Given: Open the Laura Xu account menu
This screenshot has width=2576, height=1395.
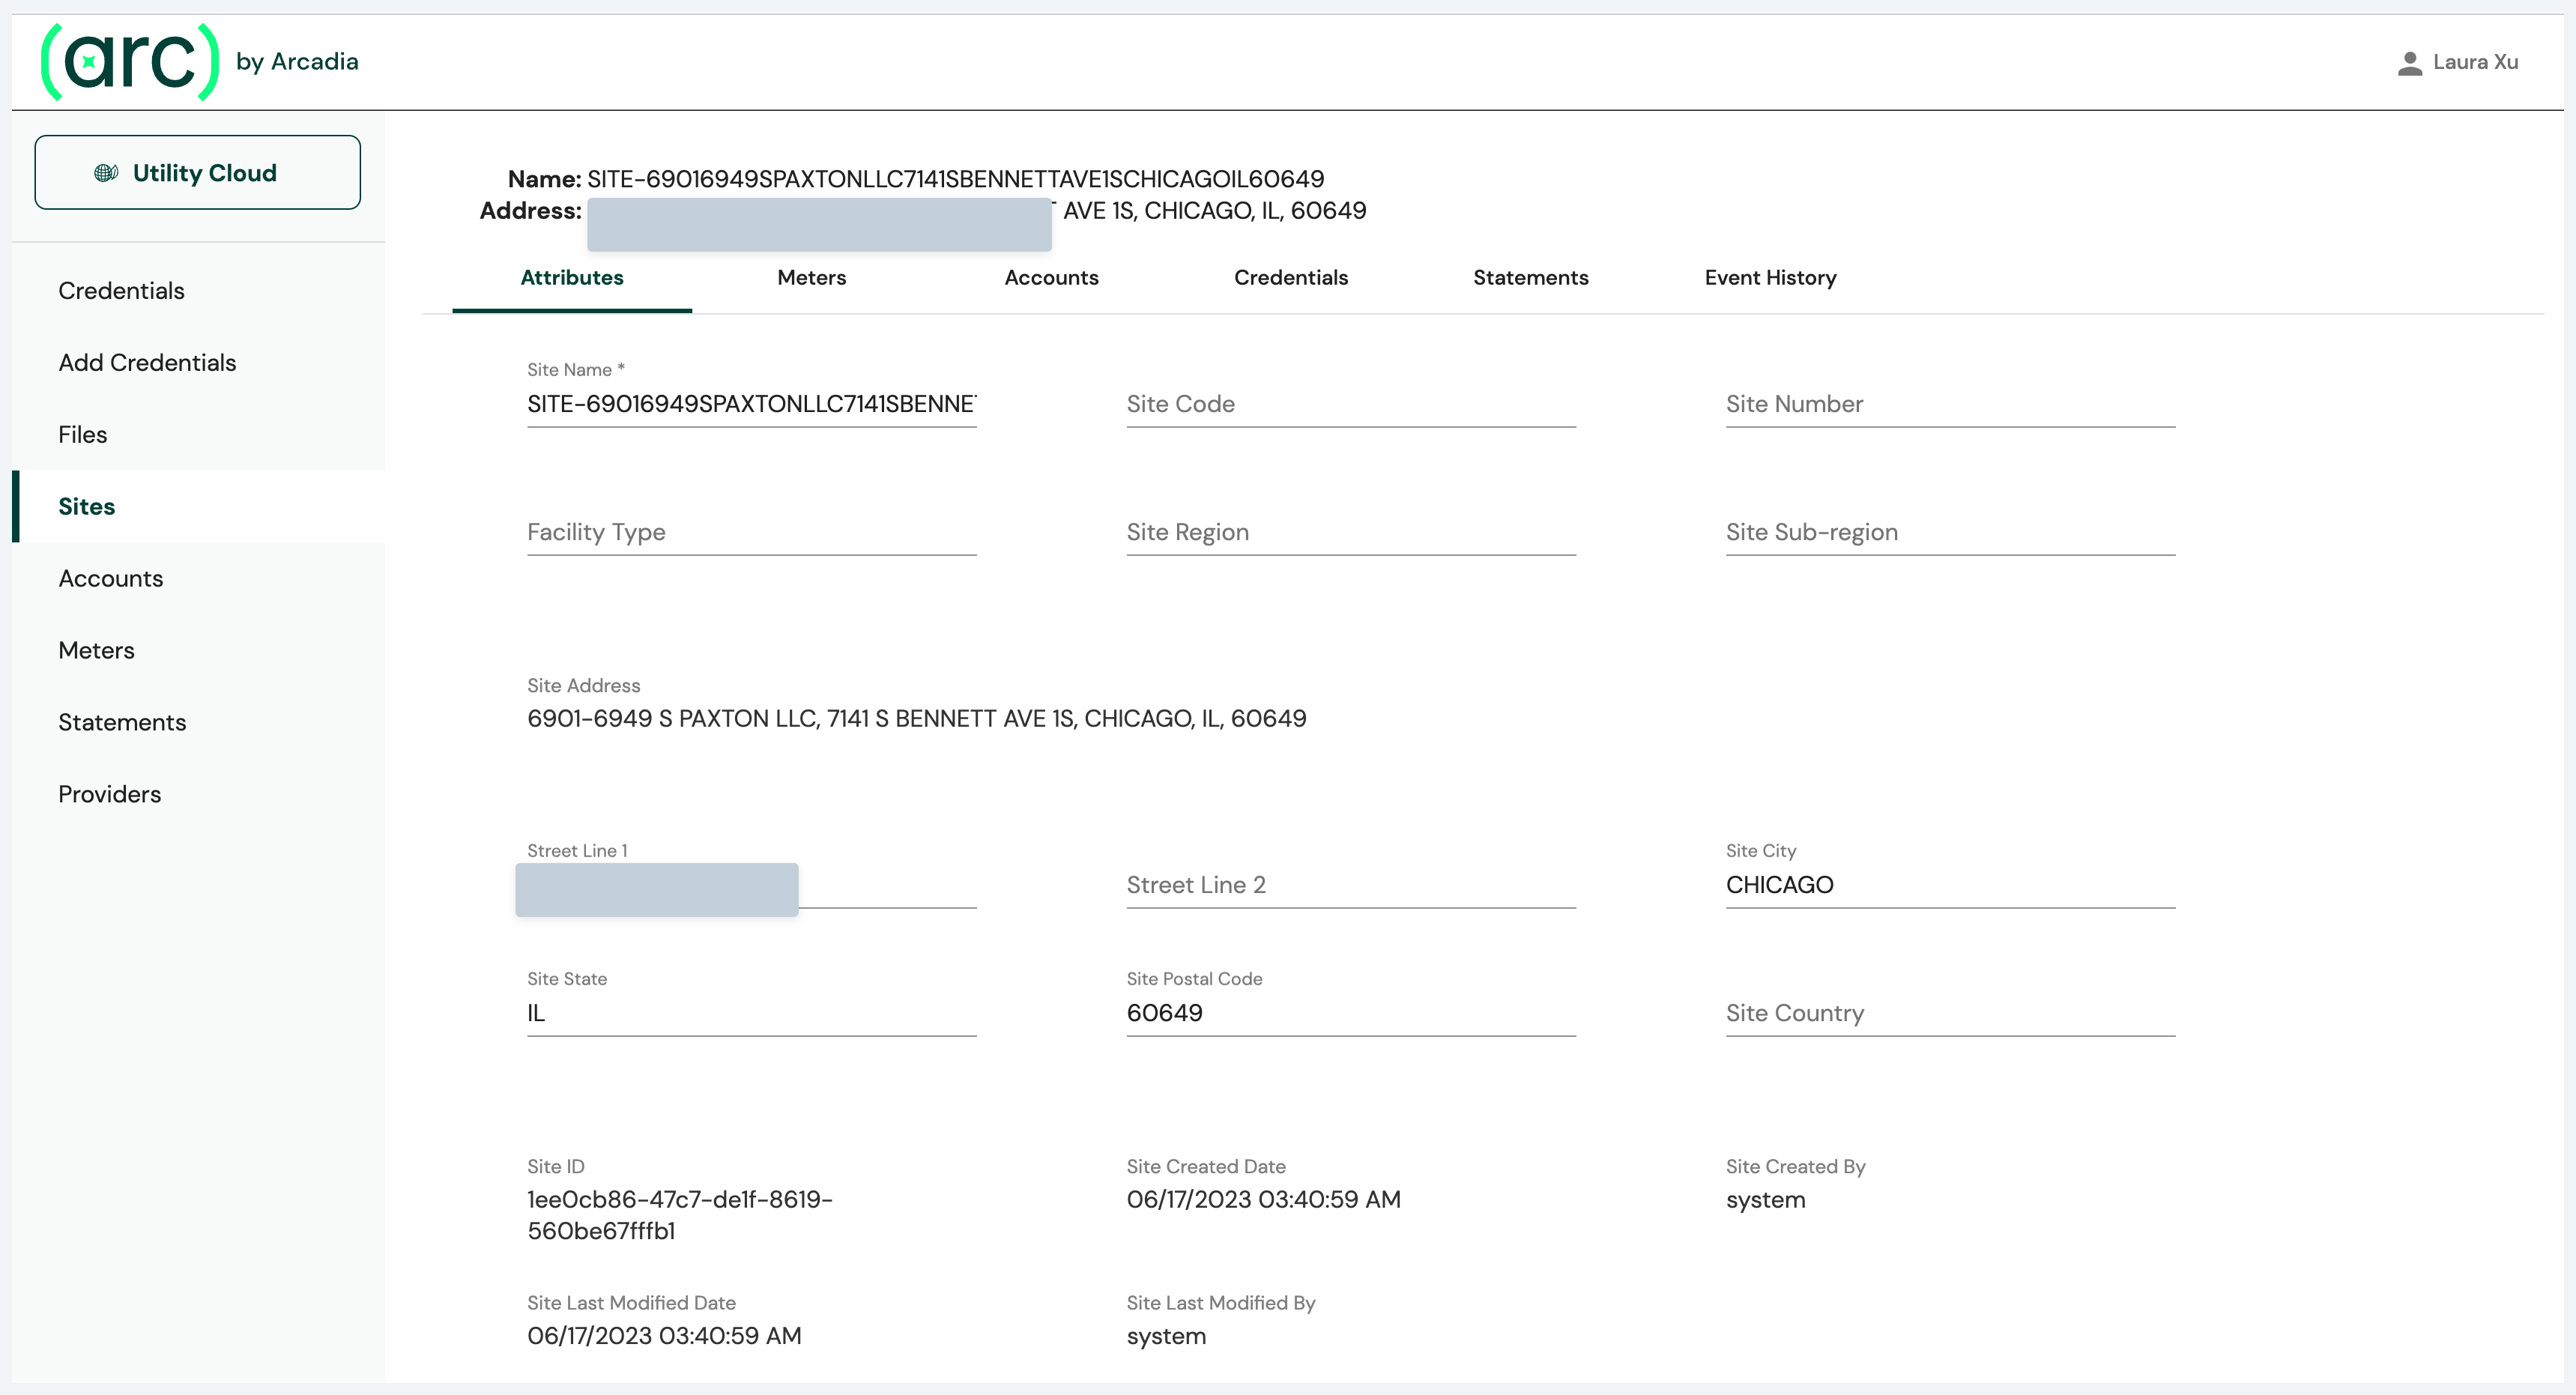Looking at the screenshot, I should pos(2474,62).
